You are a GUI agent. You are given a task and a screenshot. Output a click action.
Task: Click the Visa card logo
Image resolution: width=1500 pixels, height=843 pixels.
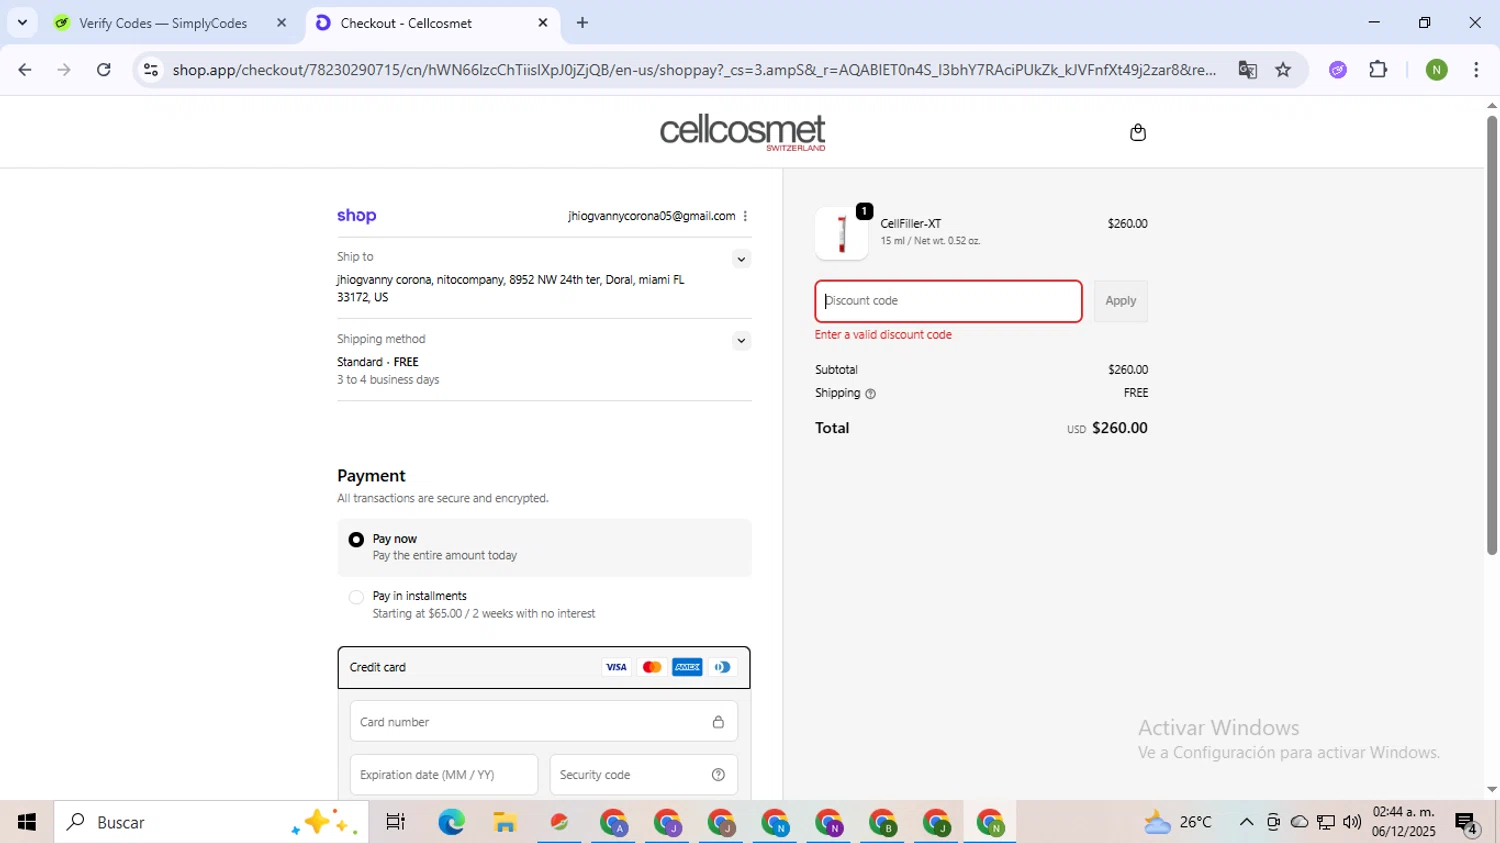(x=616, y=667)
